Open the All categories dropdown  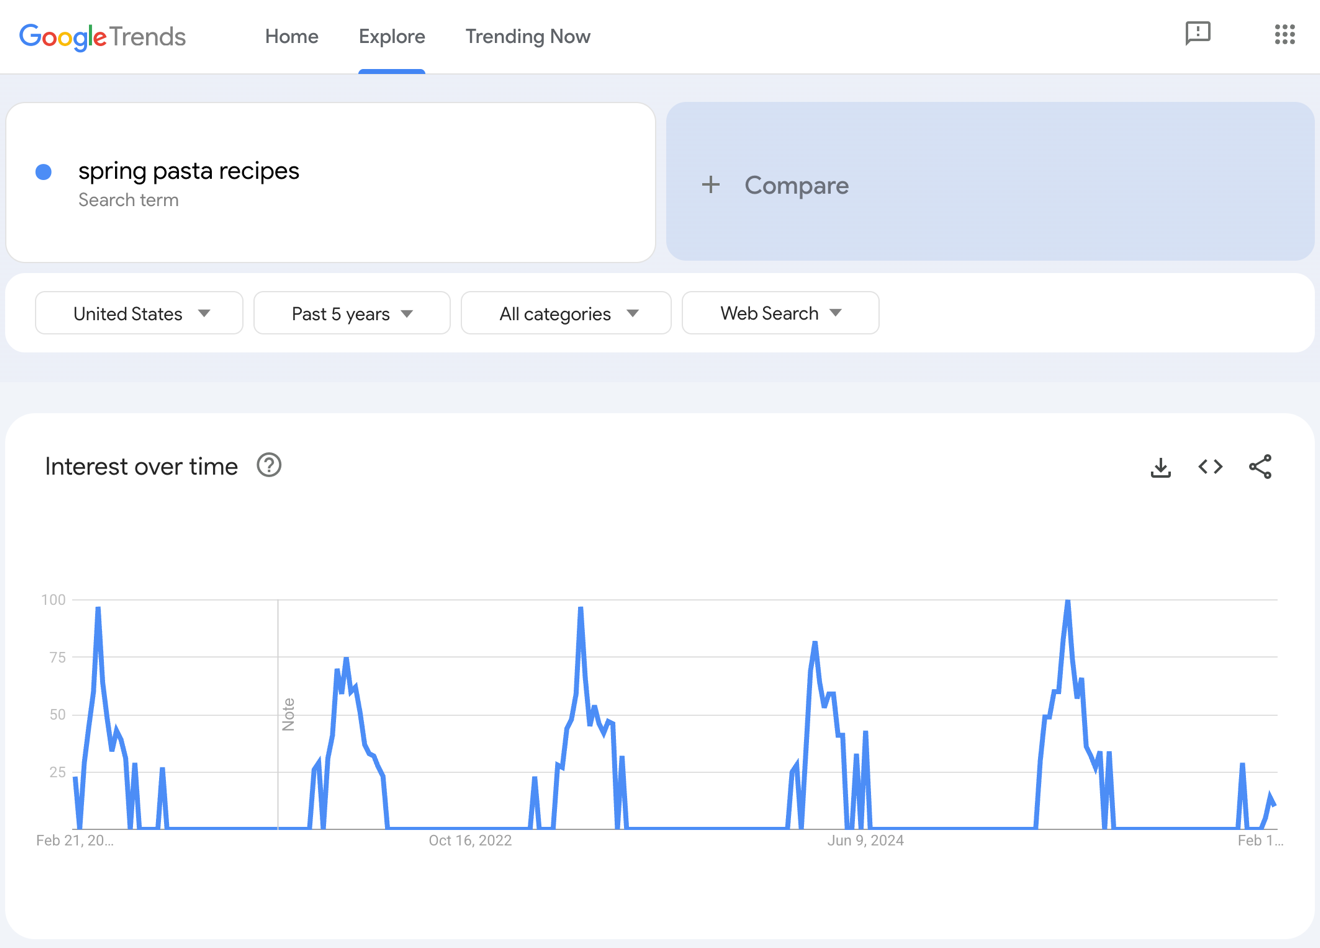[565, 313]
